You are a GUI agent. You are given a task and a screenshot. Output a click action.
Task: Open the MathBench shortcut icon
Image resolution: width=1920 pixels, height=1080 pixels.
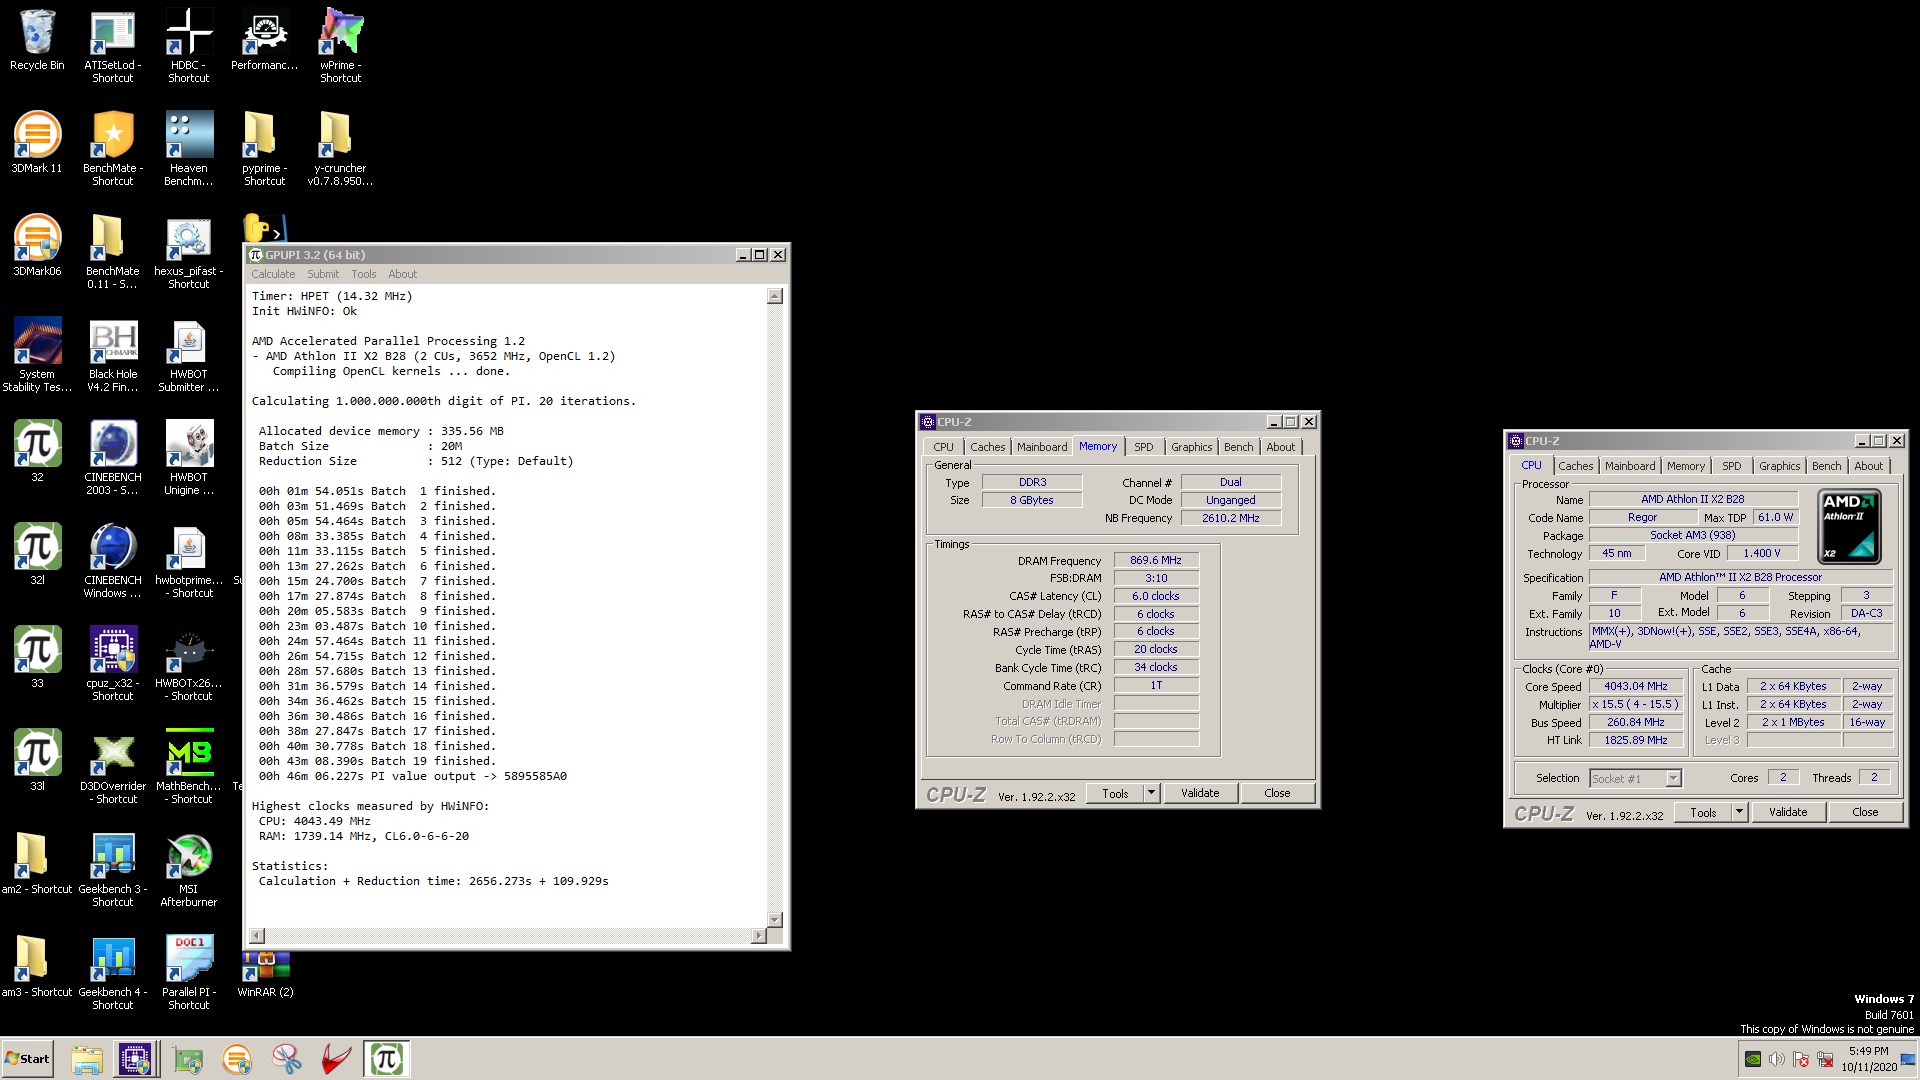(188, 766)
